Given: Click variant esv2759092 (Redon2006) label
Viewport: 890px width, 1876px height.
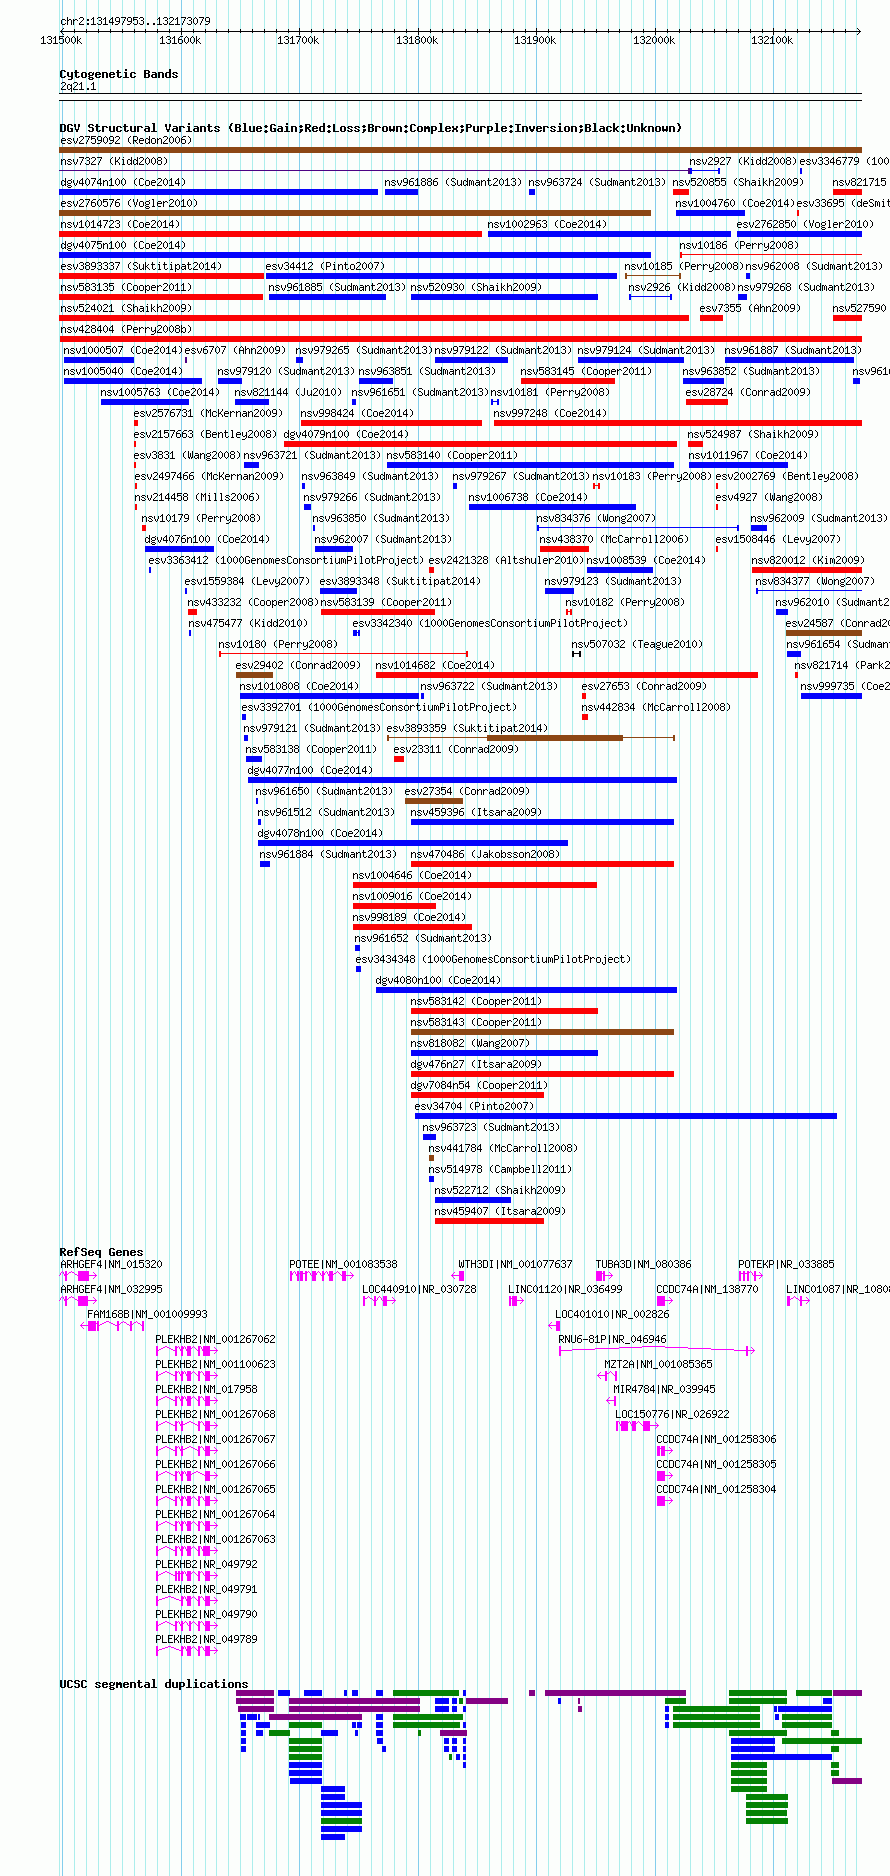Looking at the screenshot, I should 125,140.
